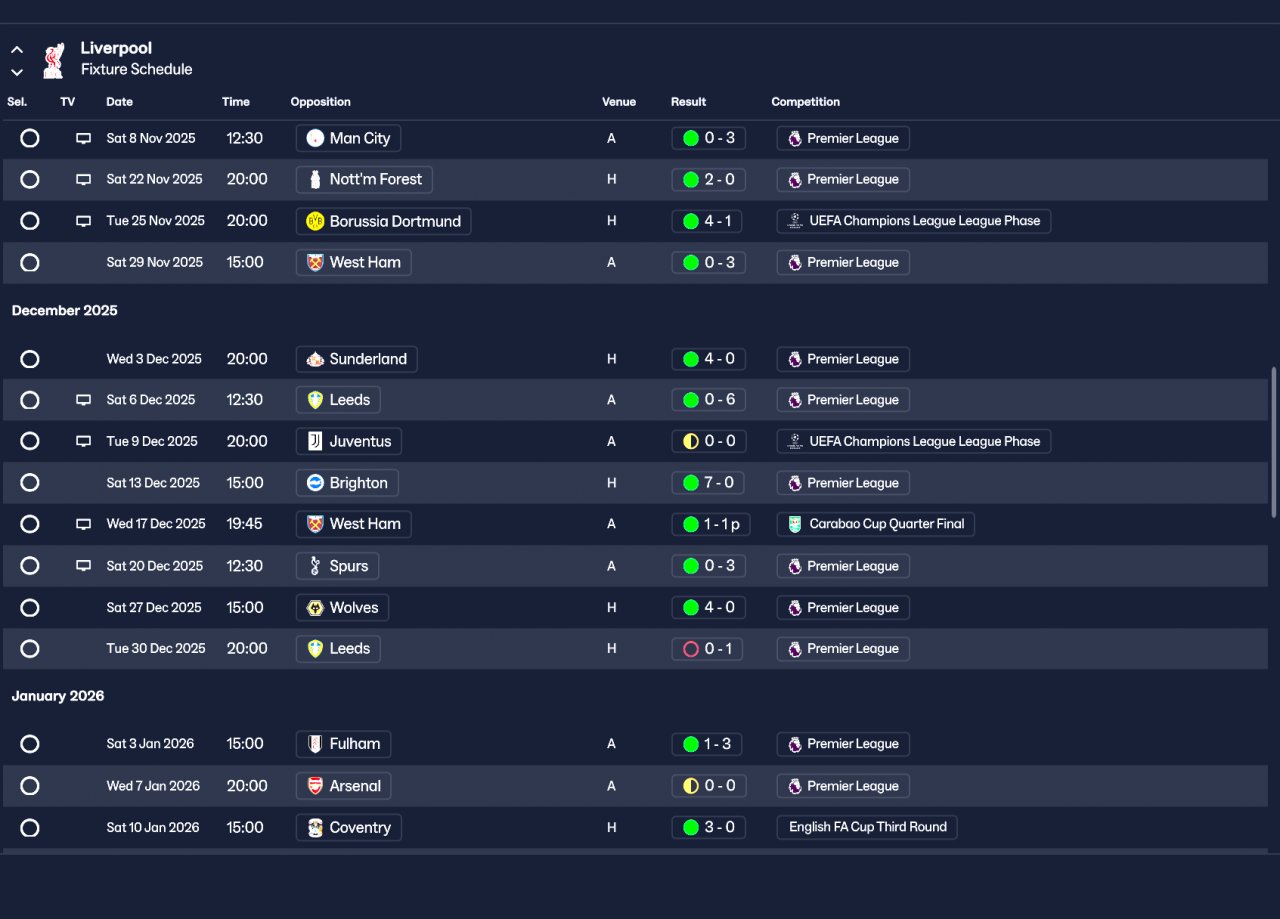Click the Liverpool club crest icon

pos(54,60)
